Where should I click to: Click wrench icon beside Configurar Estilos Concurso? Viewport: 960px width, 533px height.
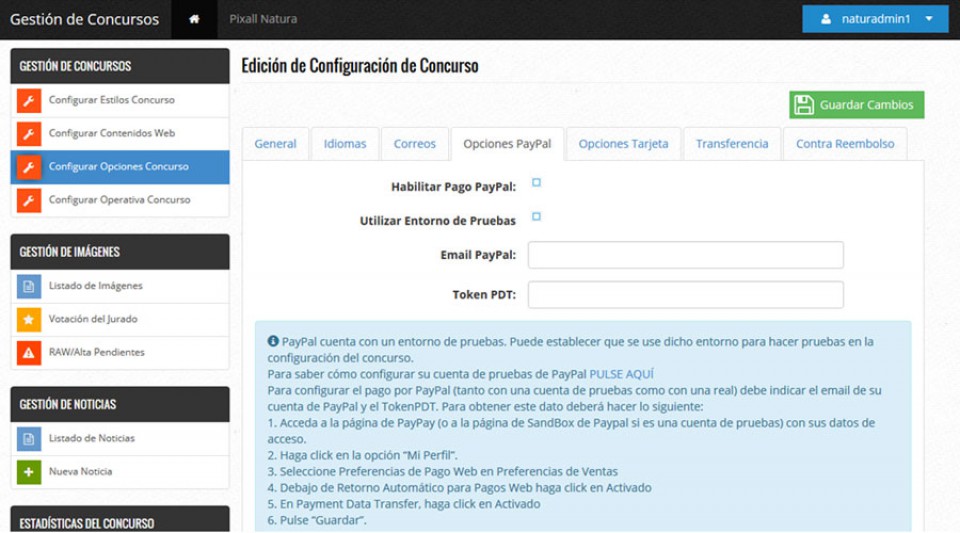[x=29, y=100]
